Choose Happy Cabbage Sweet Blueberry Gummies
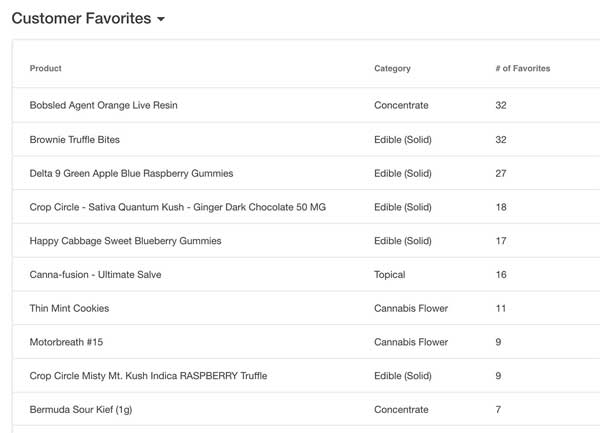This screenshot has width=600, height=433. click(x=126, y=241)
